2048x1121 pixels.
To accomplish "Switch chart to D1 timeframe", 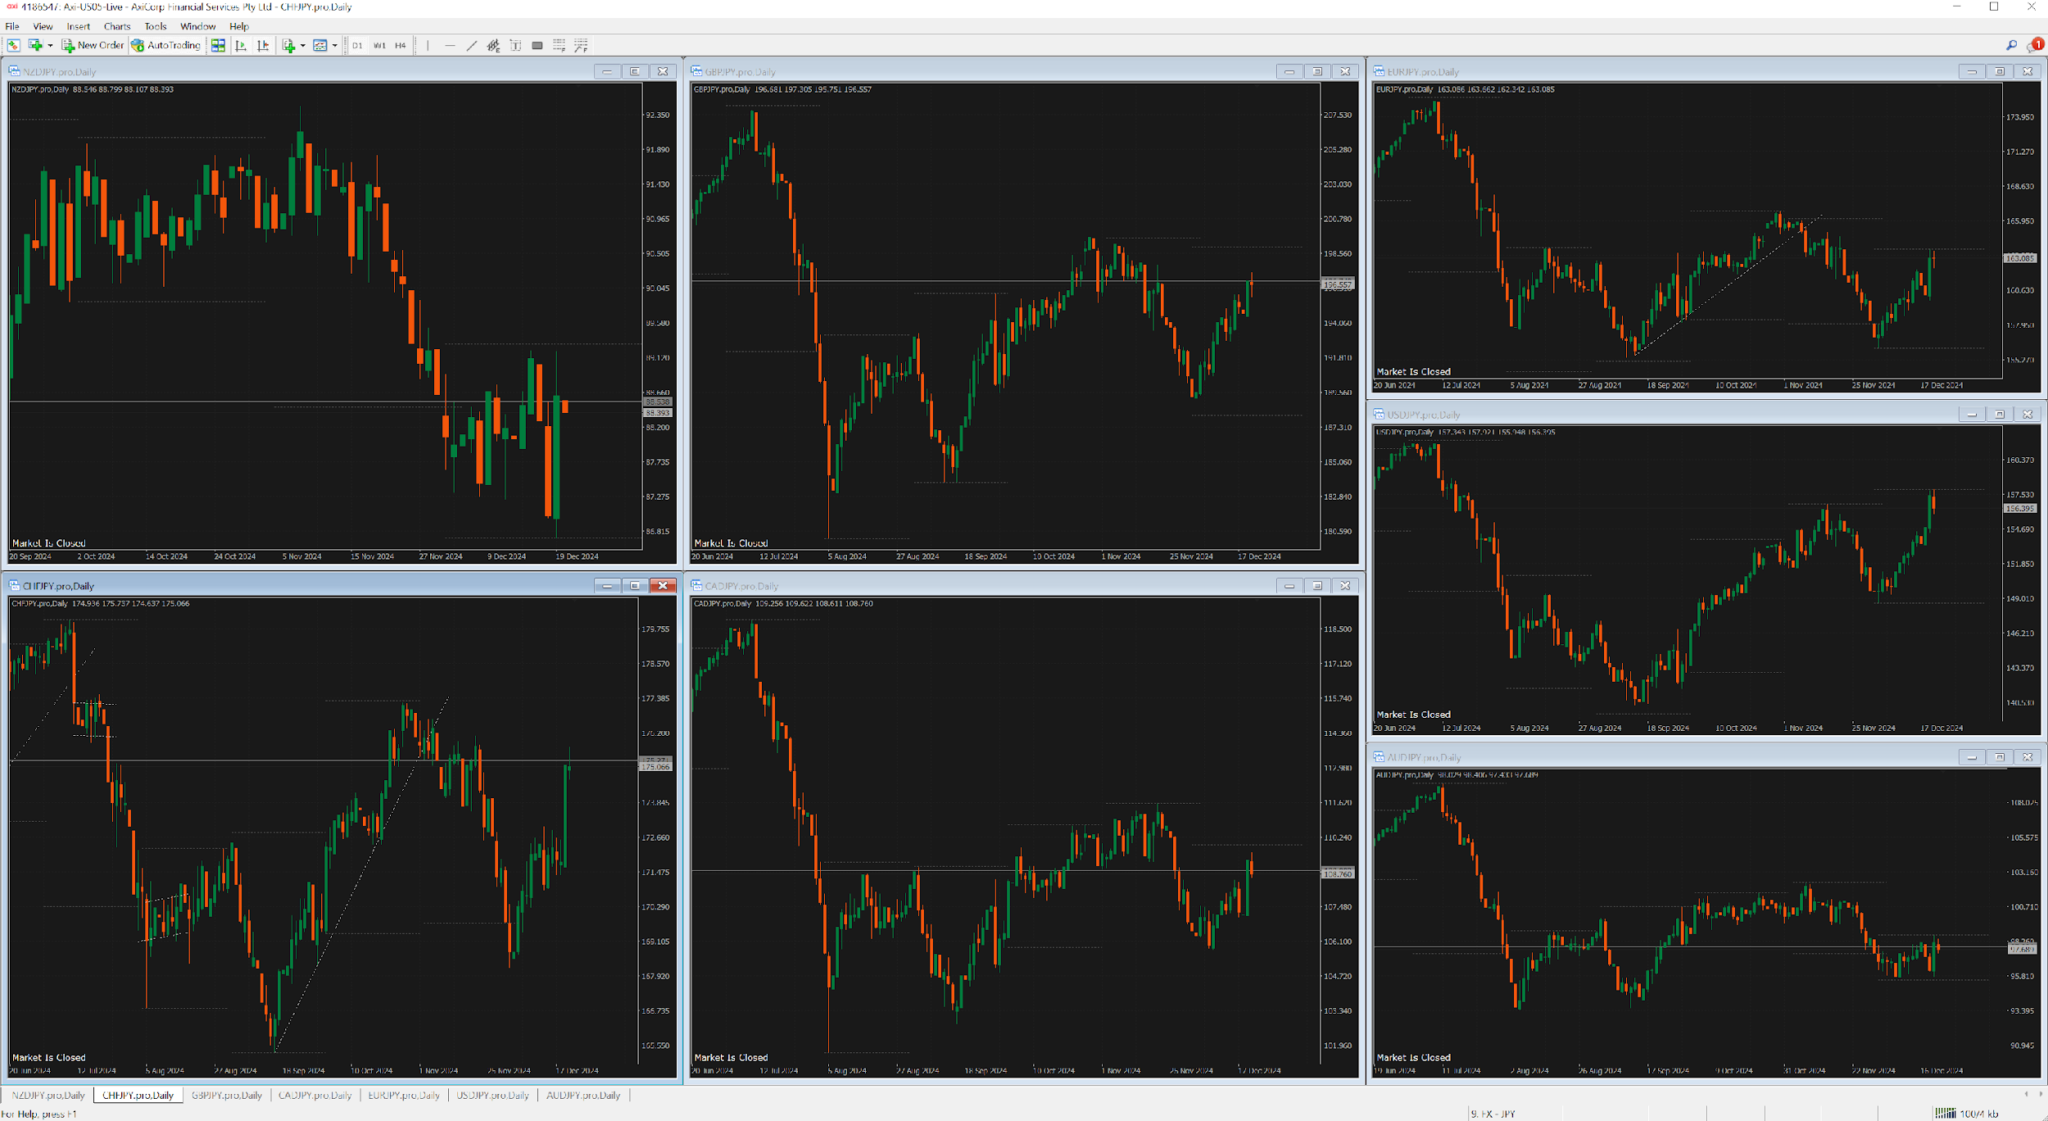I will coord(357,45).
